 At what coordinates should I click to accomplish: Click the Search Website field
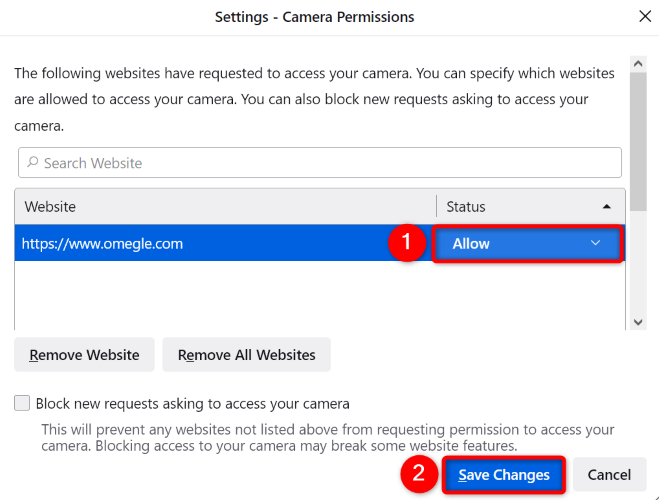pyautogui.click(x=320, y=163)
